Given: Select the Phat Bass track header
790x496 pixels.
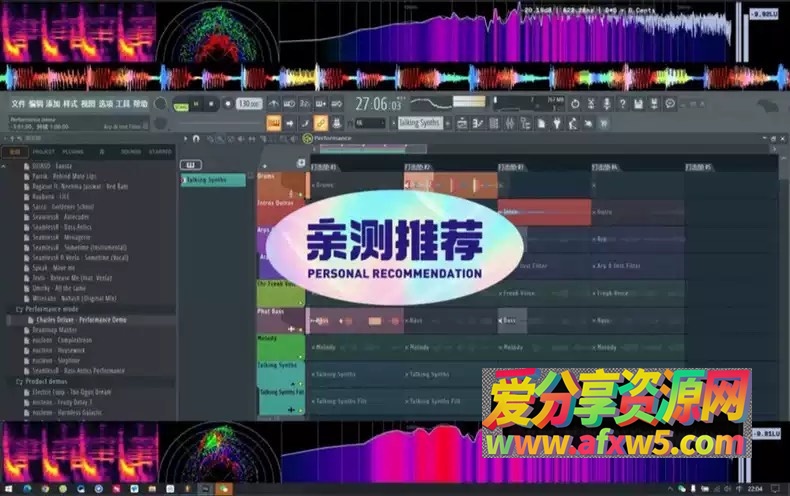Looking at the screenshot, I should click(280, 321).
